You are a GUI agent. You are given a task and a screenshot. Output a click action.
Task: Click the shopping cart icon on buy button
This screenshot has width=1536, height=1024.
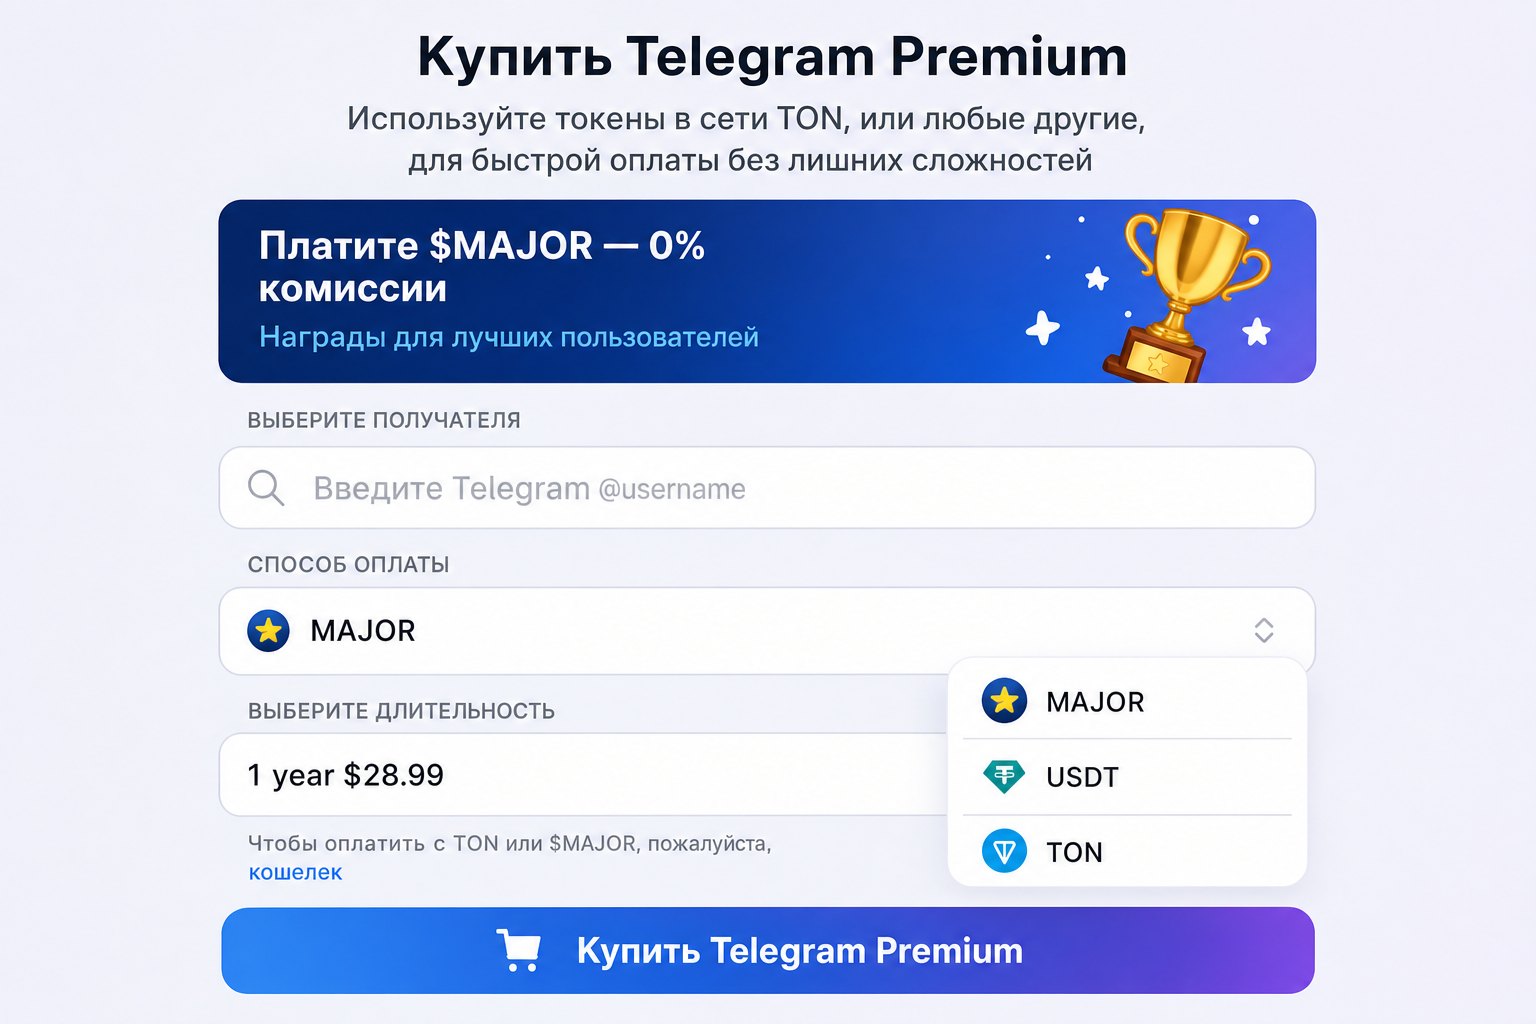coord(519,950)
